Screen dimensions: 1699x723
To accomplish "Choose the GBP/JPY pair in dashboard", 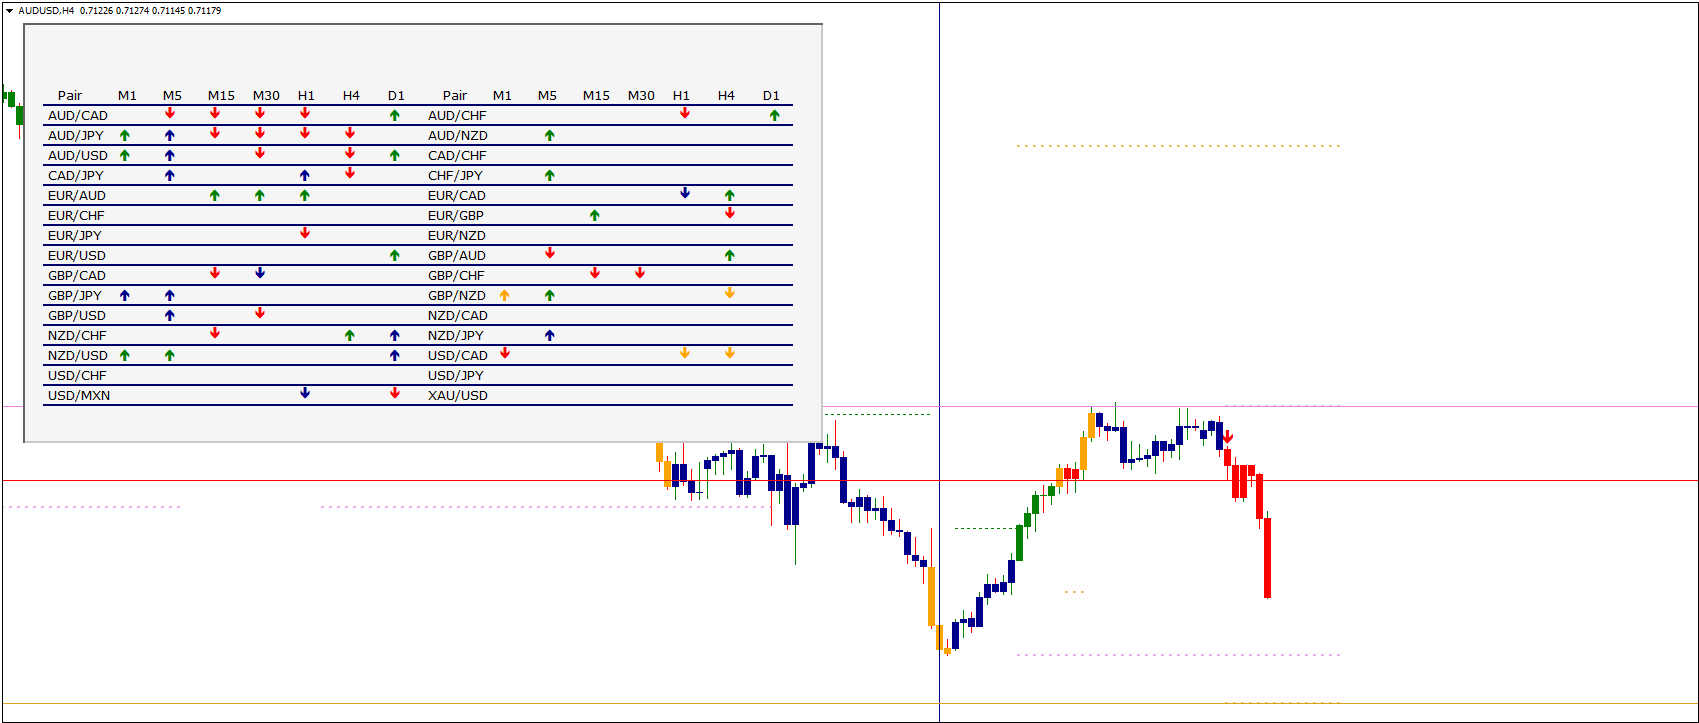I will (x=75, y=295).
